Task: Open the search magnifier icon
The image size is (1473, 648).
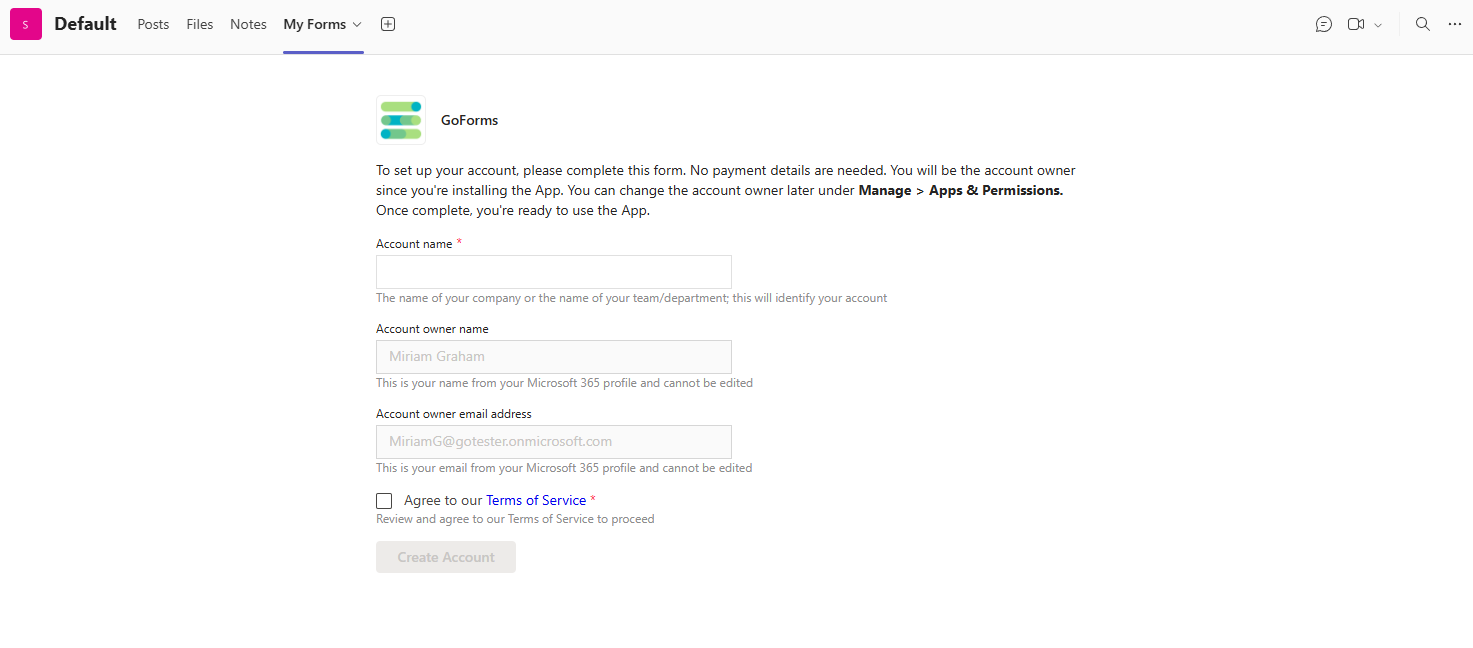Action: pos(1423,24)
